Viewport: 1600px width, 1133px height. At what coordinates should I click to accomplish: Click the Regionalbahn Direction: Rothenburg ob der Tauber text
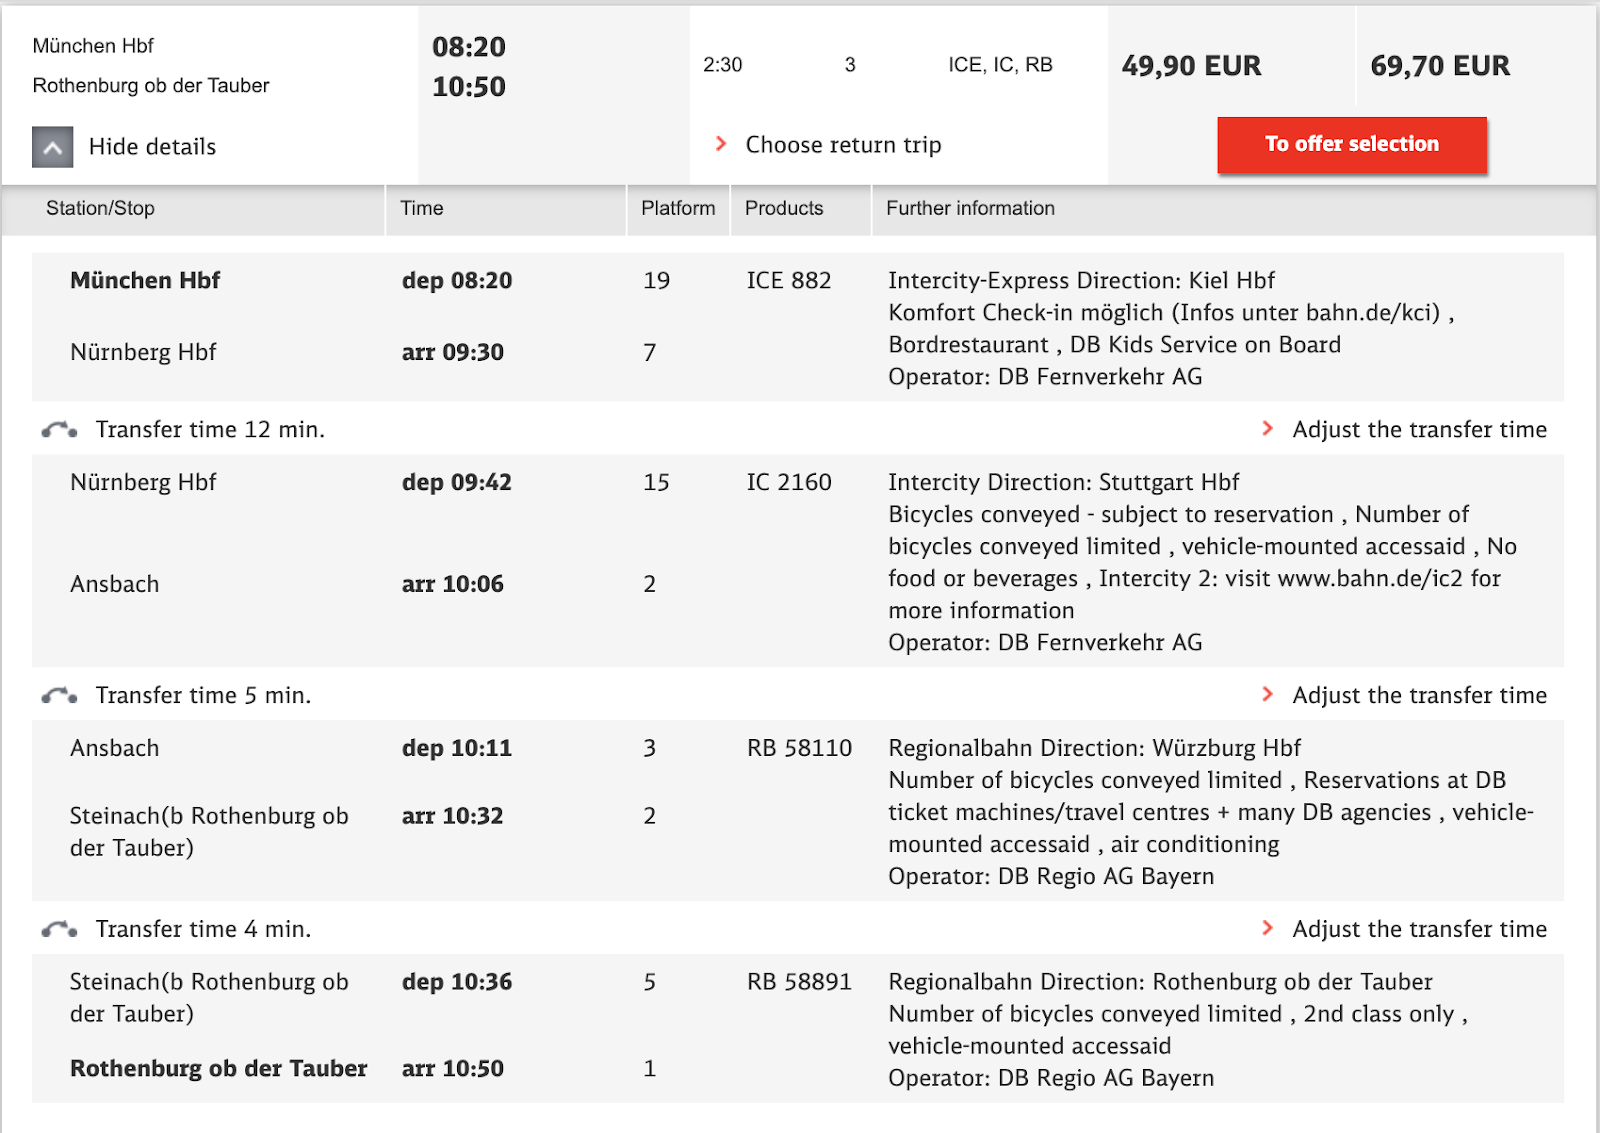pos(1161,983)
